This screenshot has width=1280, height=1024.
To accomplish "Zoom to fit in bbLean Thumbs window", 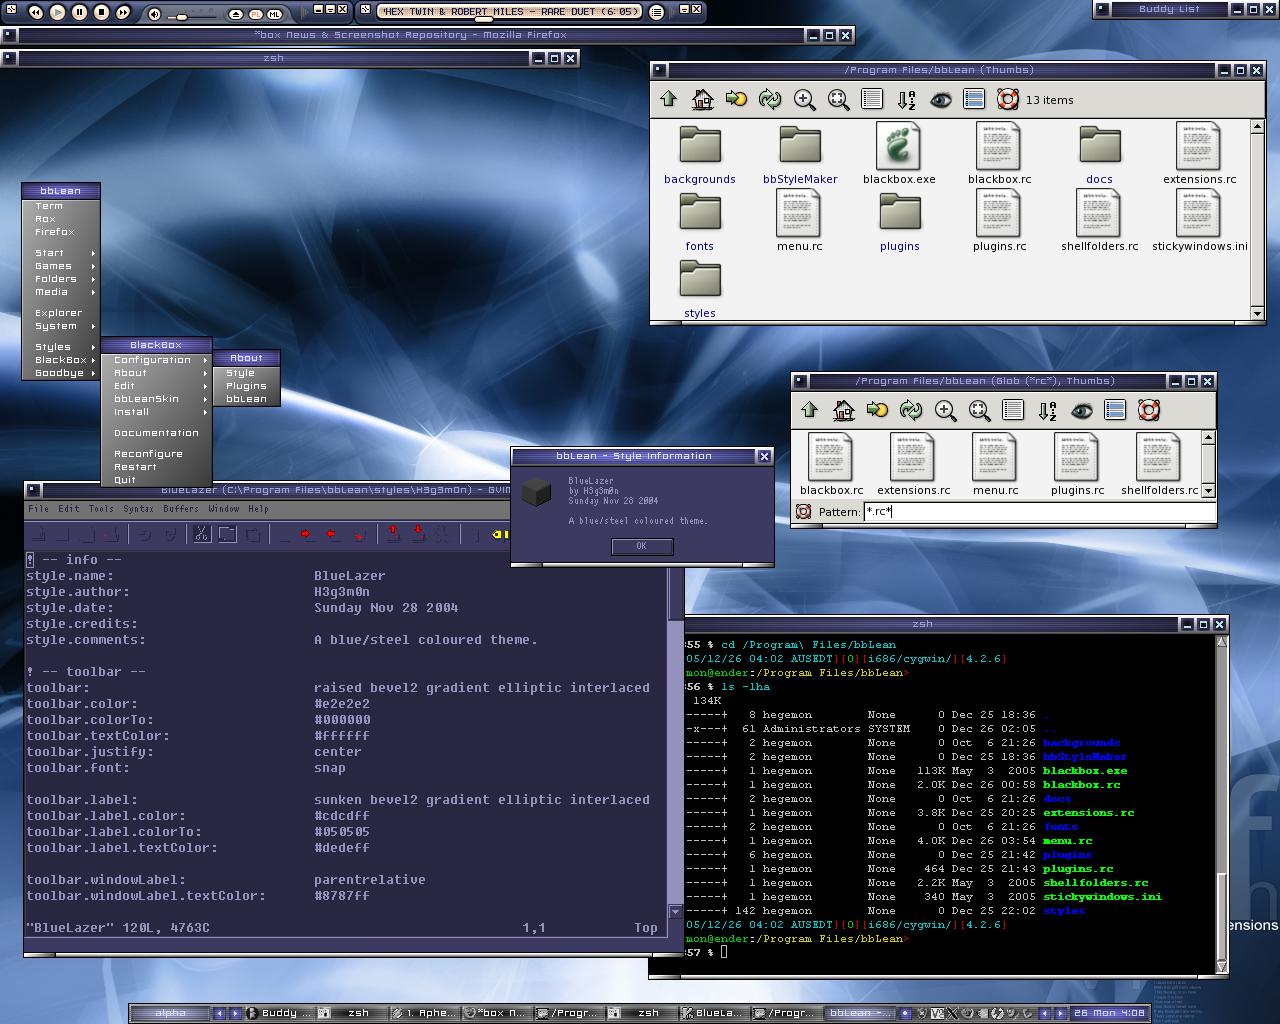I will (838, 99).
